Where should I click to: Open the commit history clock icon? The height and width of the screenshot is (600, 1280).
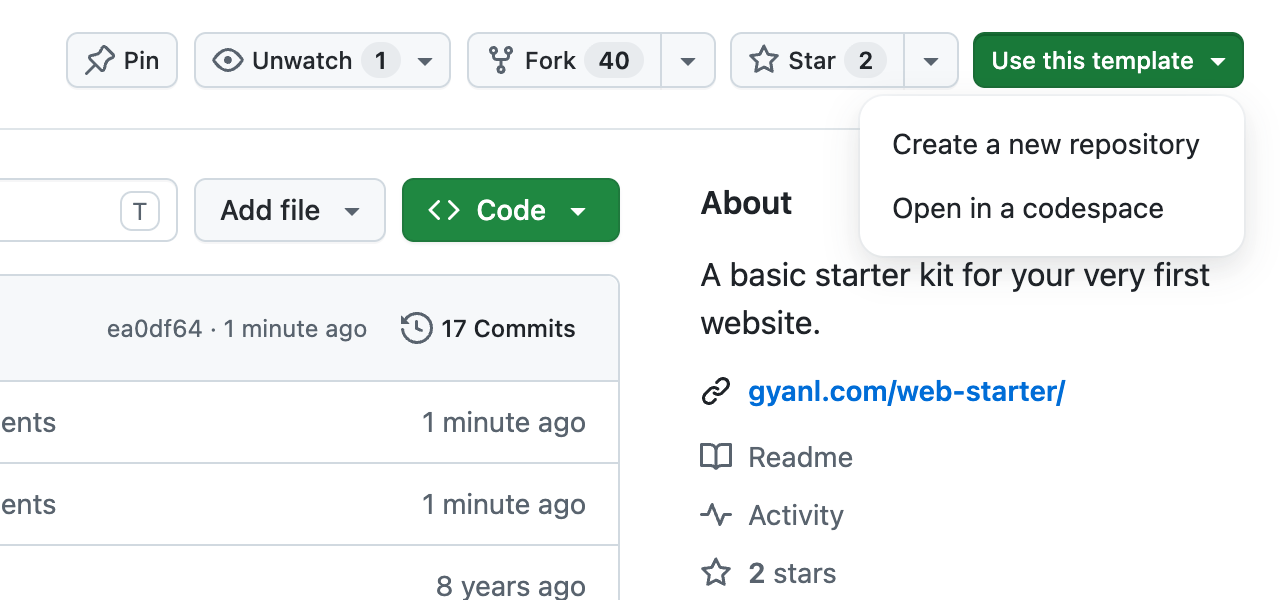(416, 328)
